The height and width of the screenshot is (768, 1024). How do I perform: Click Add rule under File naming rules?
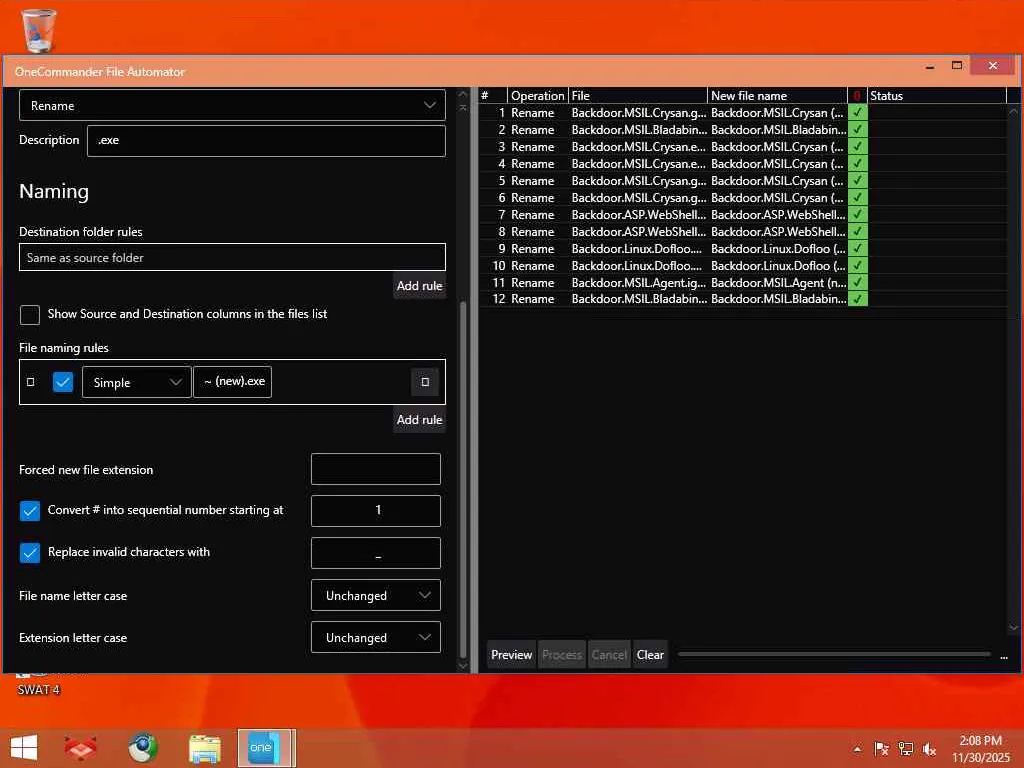click(419, 419)
